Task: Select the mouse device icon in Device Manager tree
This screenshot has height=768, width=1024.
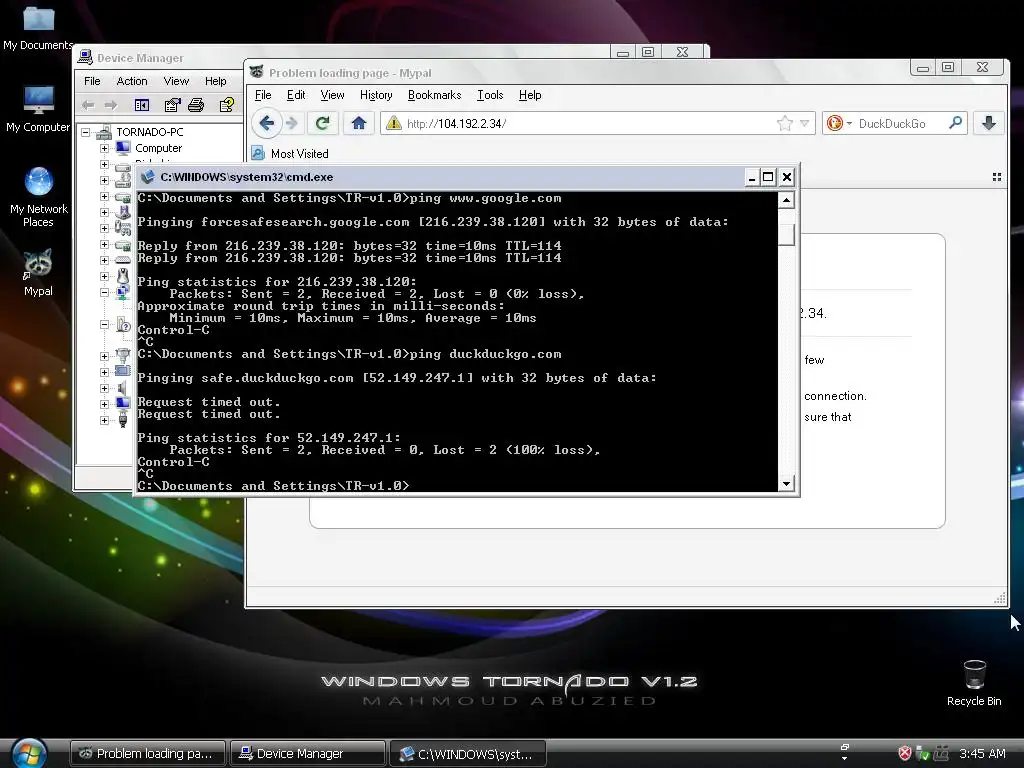Action: 123,276
